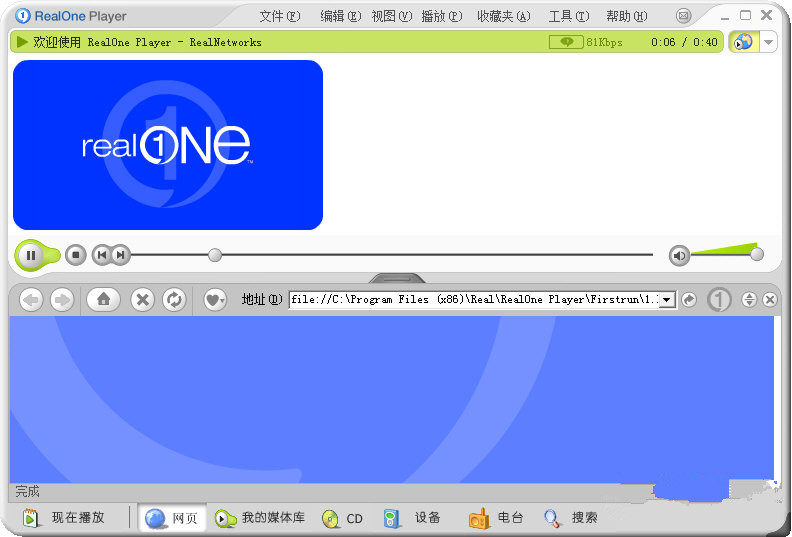Screen dimensions: 792x537
Task: Click the 81Kbps bitrate text
Action: 605,42
